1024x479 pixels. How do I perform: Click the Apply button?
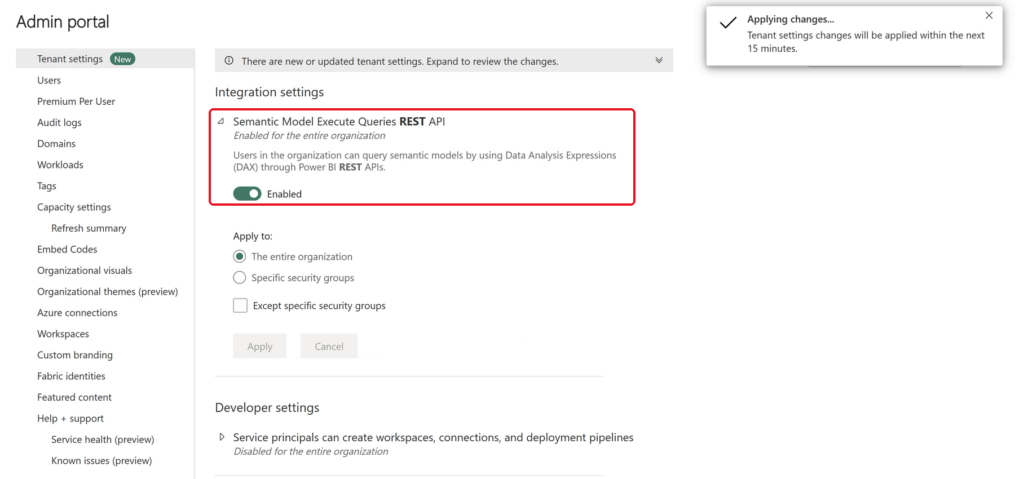point(260,346)
